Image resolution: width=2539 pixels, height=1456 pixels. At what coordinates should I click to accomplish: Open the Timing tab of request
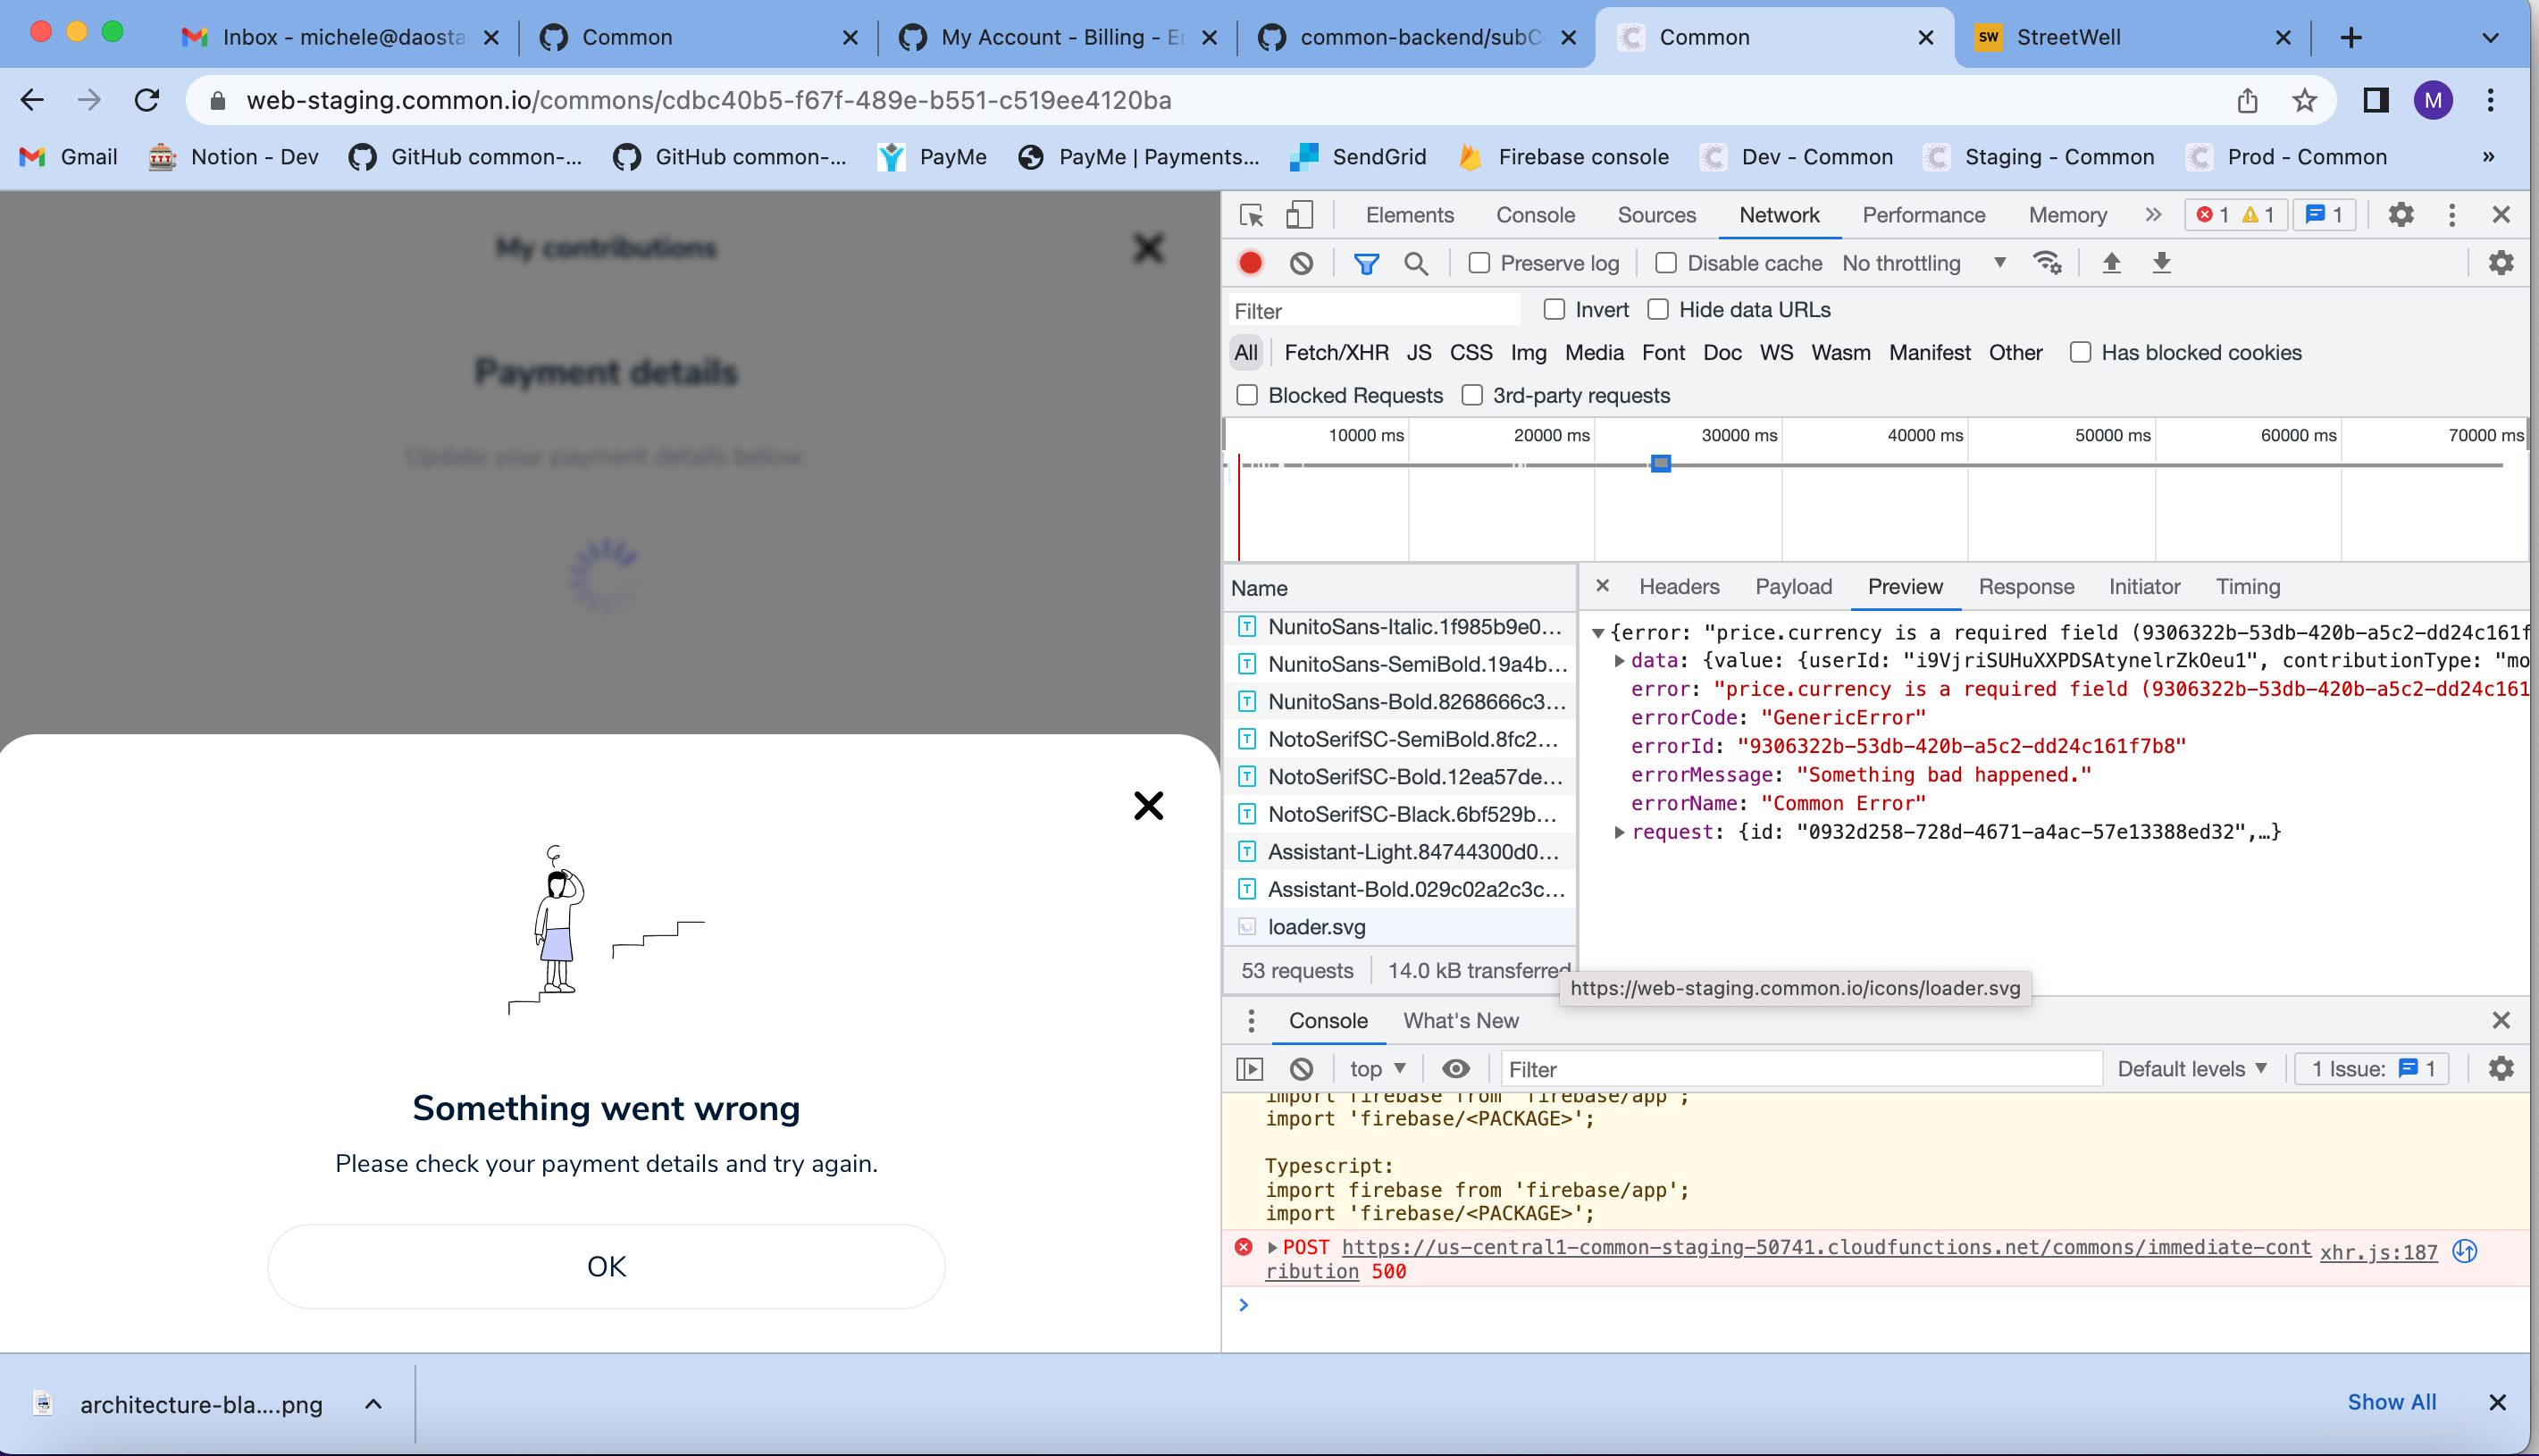(2247, 587)
